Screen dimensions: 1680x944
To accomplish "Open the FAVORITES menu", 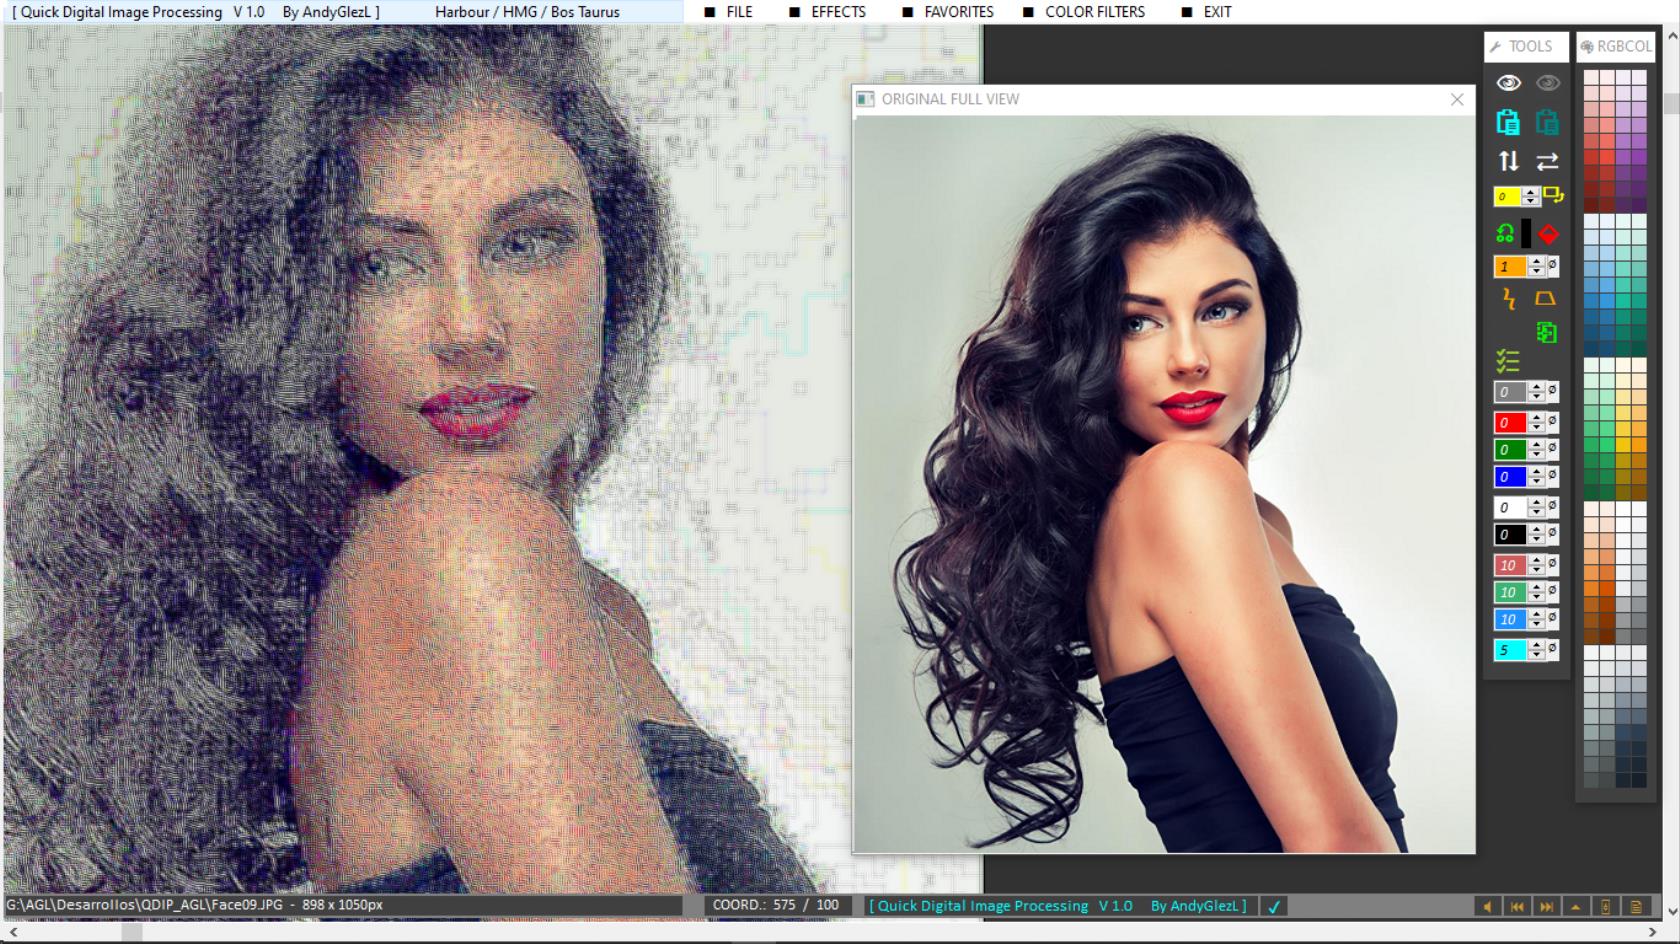I will [958, 12].
